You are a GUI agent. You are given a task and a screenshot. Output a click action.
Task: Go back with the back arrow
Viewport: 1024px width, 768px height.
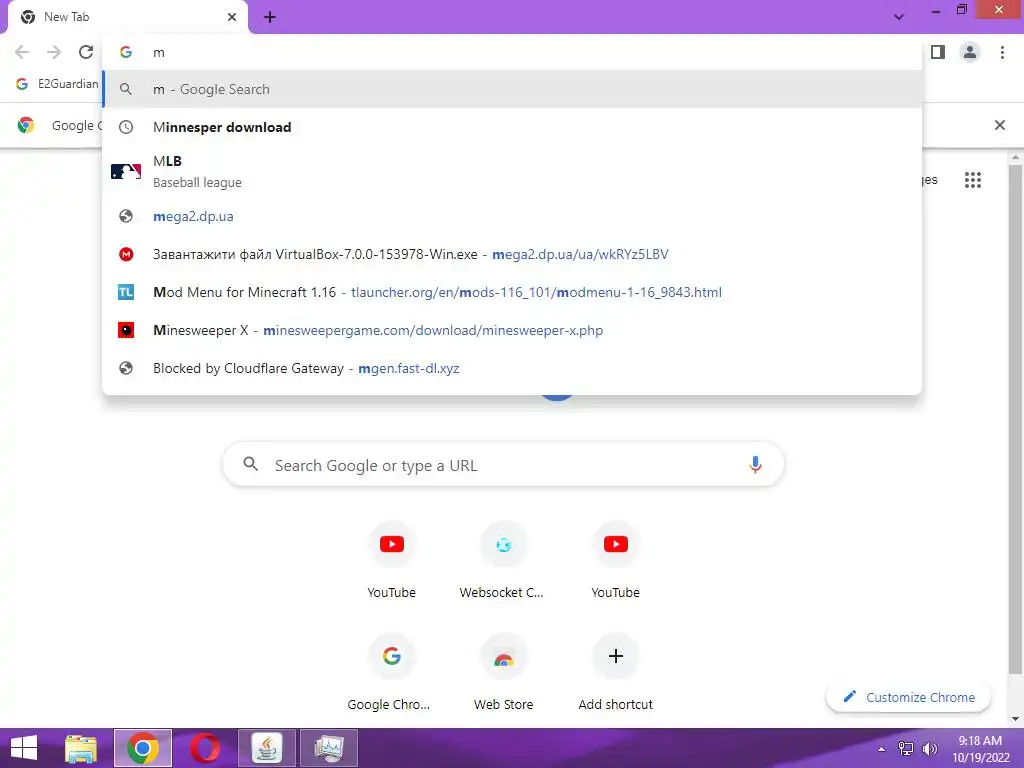point(22,52)
